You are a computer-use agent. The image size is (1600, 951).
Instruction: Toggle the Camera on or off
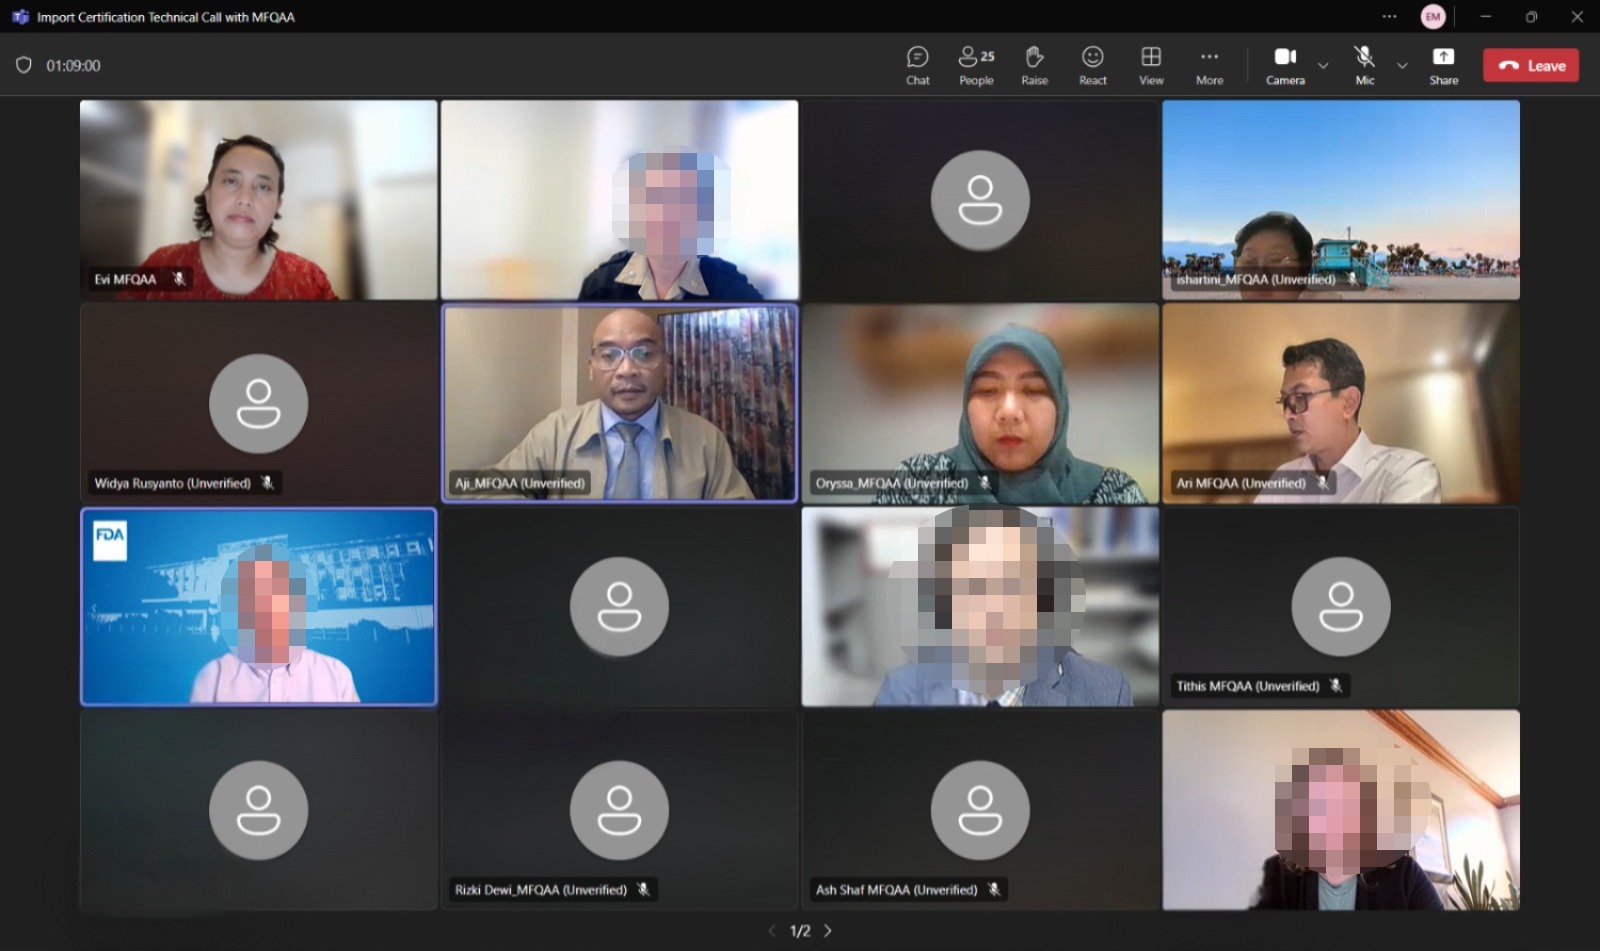[x=1285, y=66]
